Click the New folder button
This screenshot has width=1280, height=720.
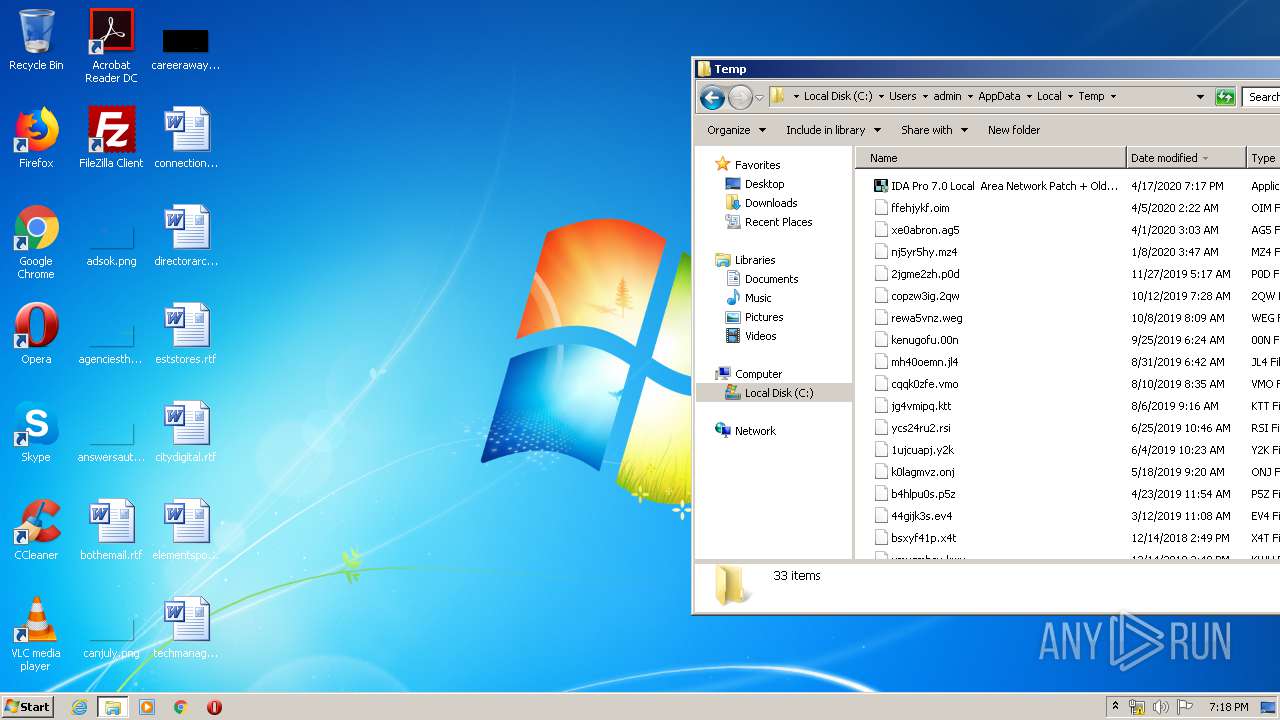pyautogui.click(x=1014, y=130)
